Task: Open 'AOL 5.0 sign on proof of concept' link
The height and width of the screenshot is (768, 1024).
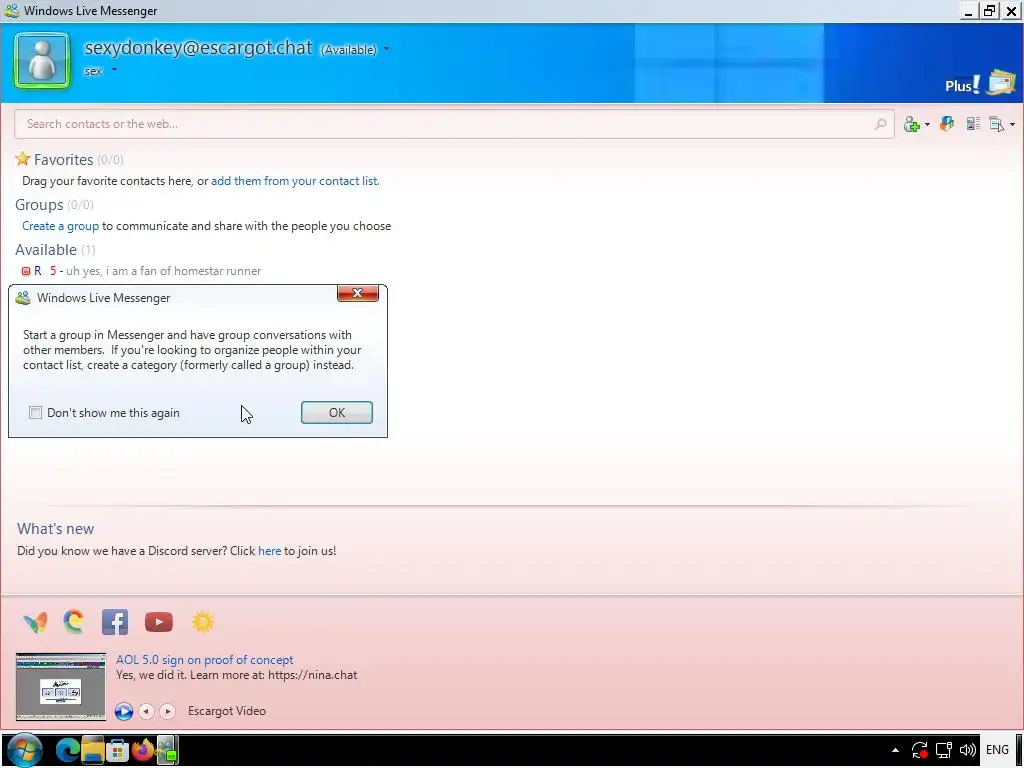Action: [x=204, y=660]
